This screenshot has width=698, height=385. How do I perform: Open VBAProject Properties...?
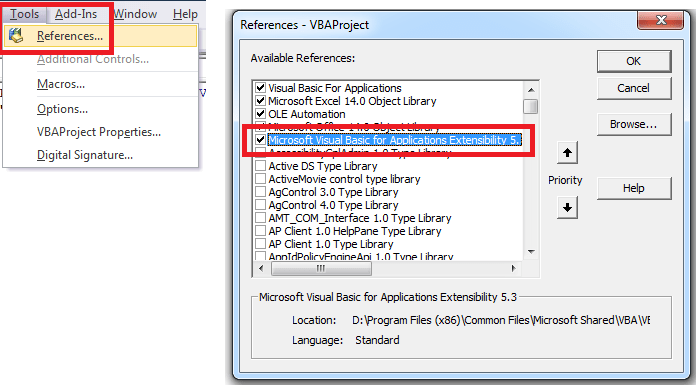click(99, 132)
